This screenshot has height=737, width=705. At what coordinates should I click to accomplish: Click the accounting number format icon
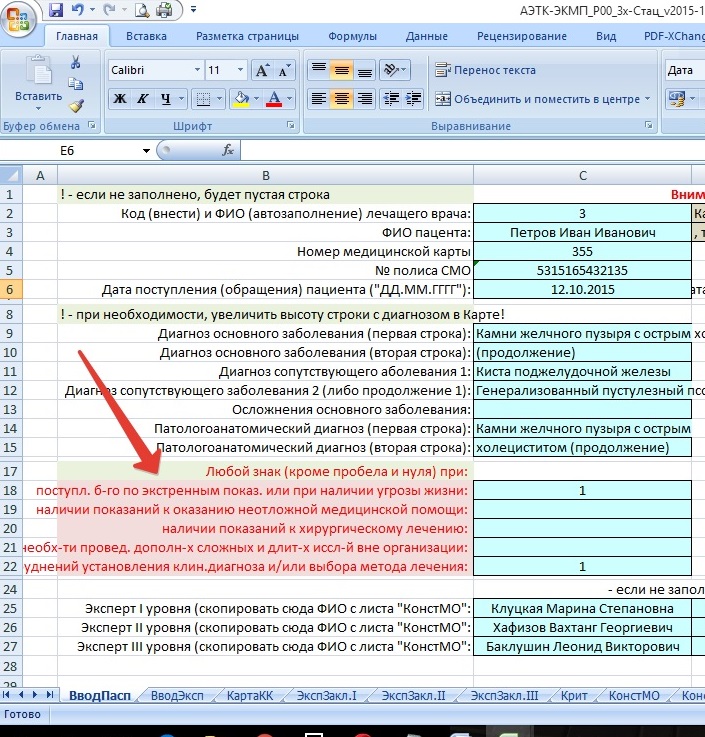pyautogui.click(x=676, y=99)
